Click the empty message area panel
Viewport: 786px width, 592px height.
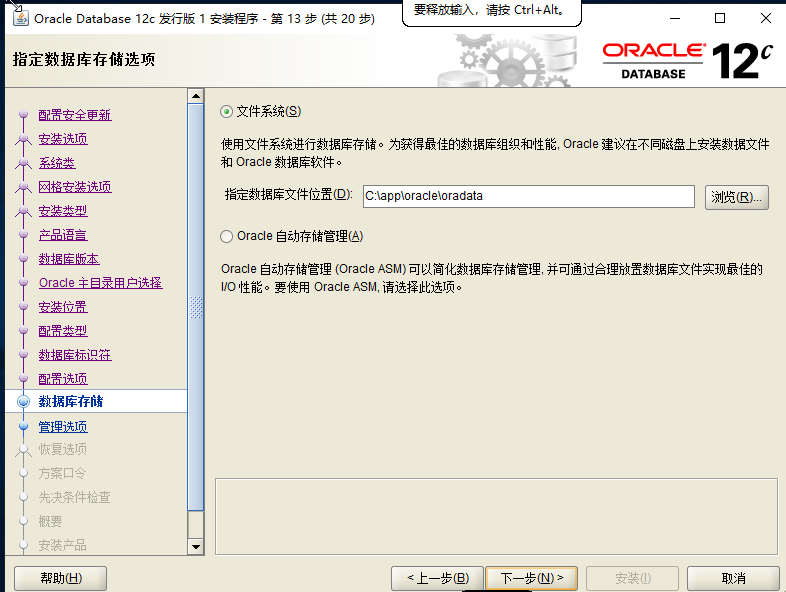(496, 516)
